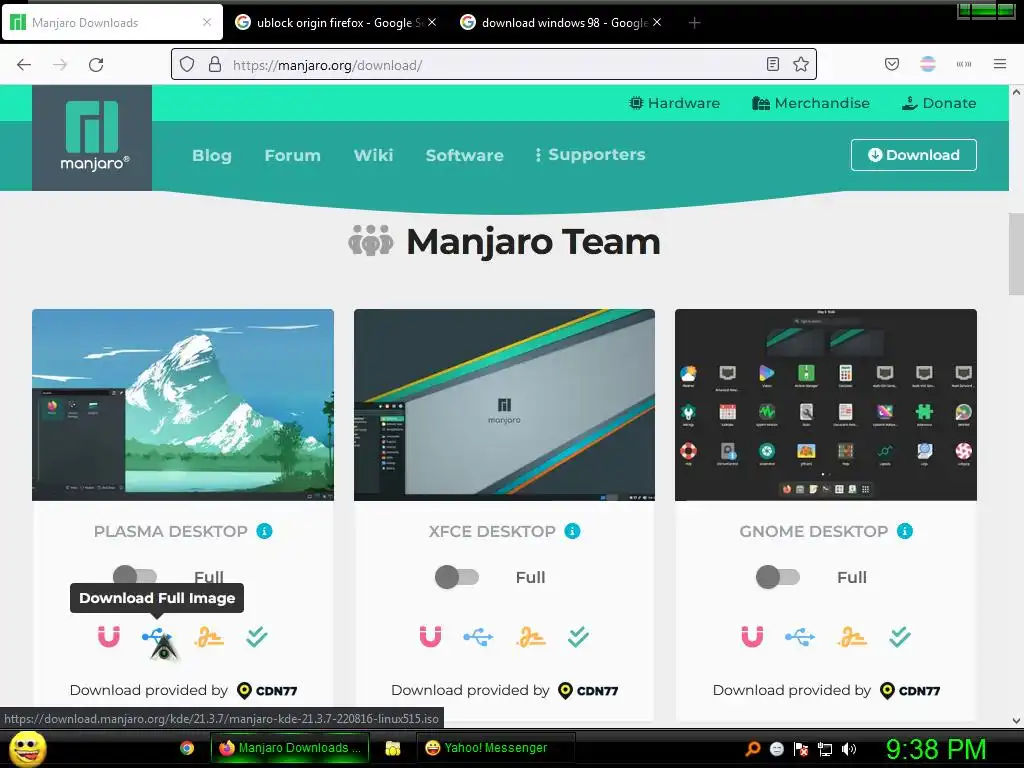Viewport: 1024px width, 768px height.
Task: Toggle reader view icon in the address bar
Action: pyautogui.click(x=773, y=64)
